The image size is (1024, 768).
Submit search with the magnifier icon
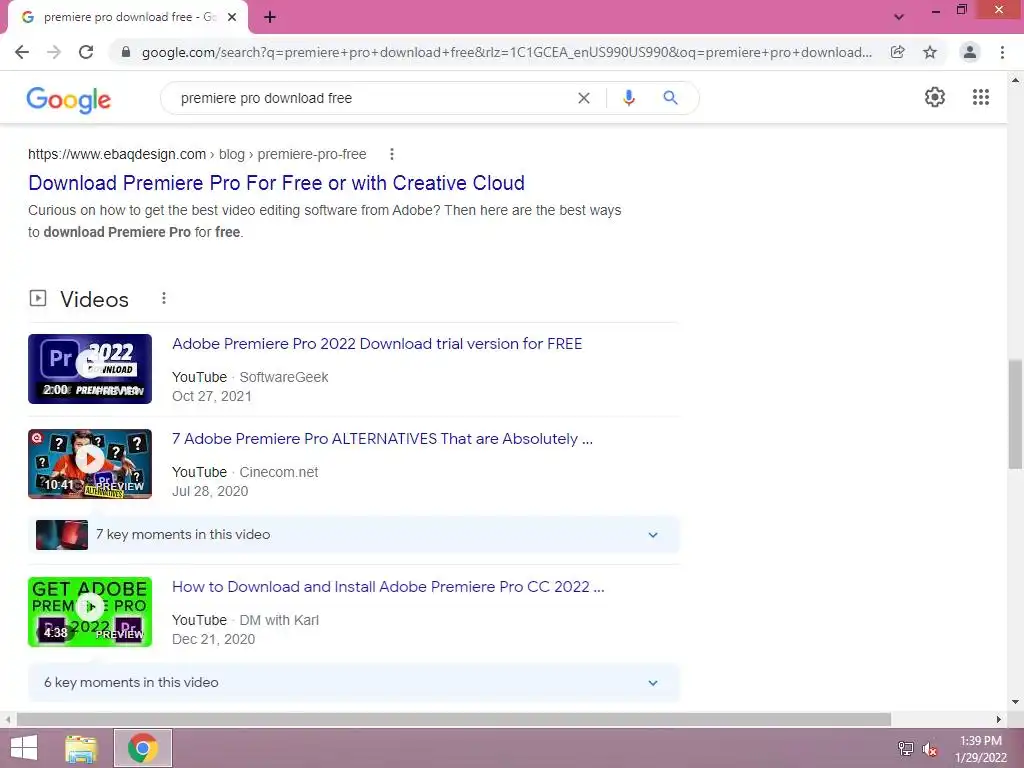tap(670, 98)
